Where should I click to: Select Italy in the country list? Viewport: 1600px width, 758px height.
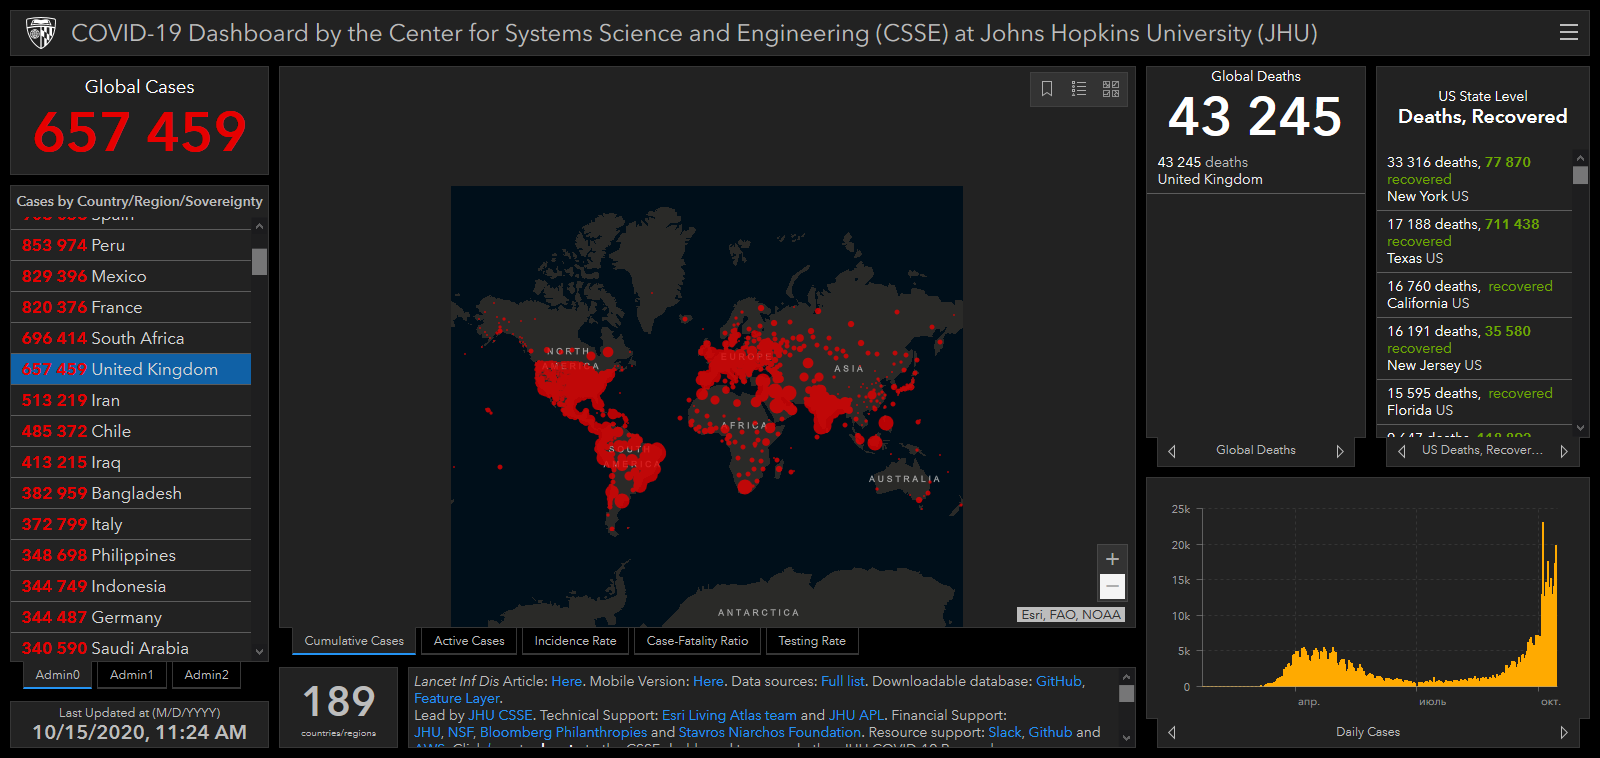[x=131, y=524]
